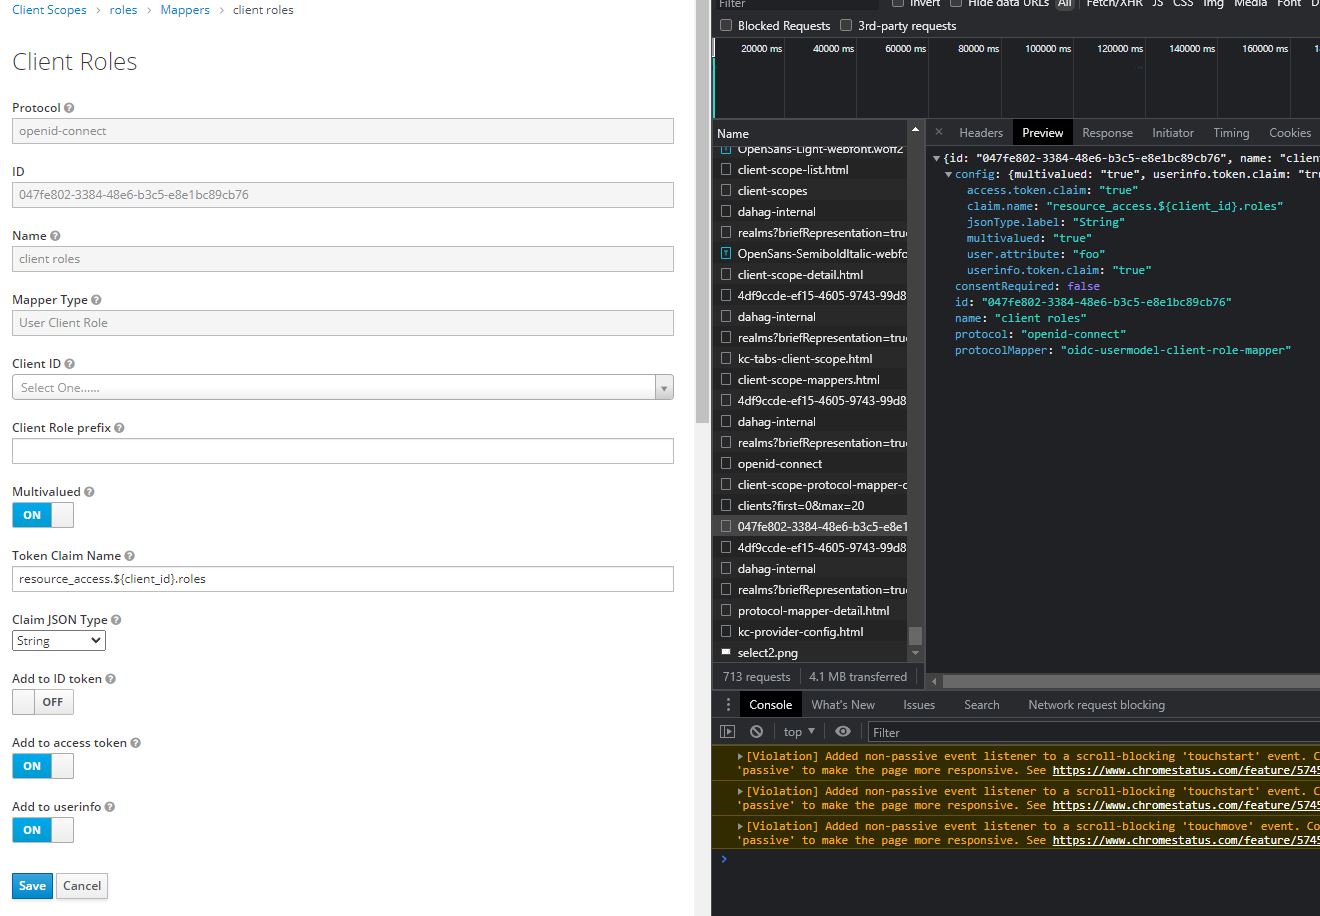Navigate to Client Scopes breadcrumb link
This screenshot has height=916, width=1320.
tap(48, 10)
